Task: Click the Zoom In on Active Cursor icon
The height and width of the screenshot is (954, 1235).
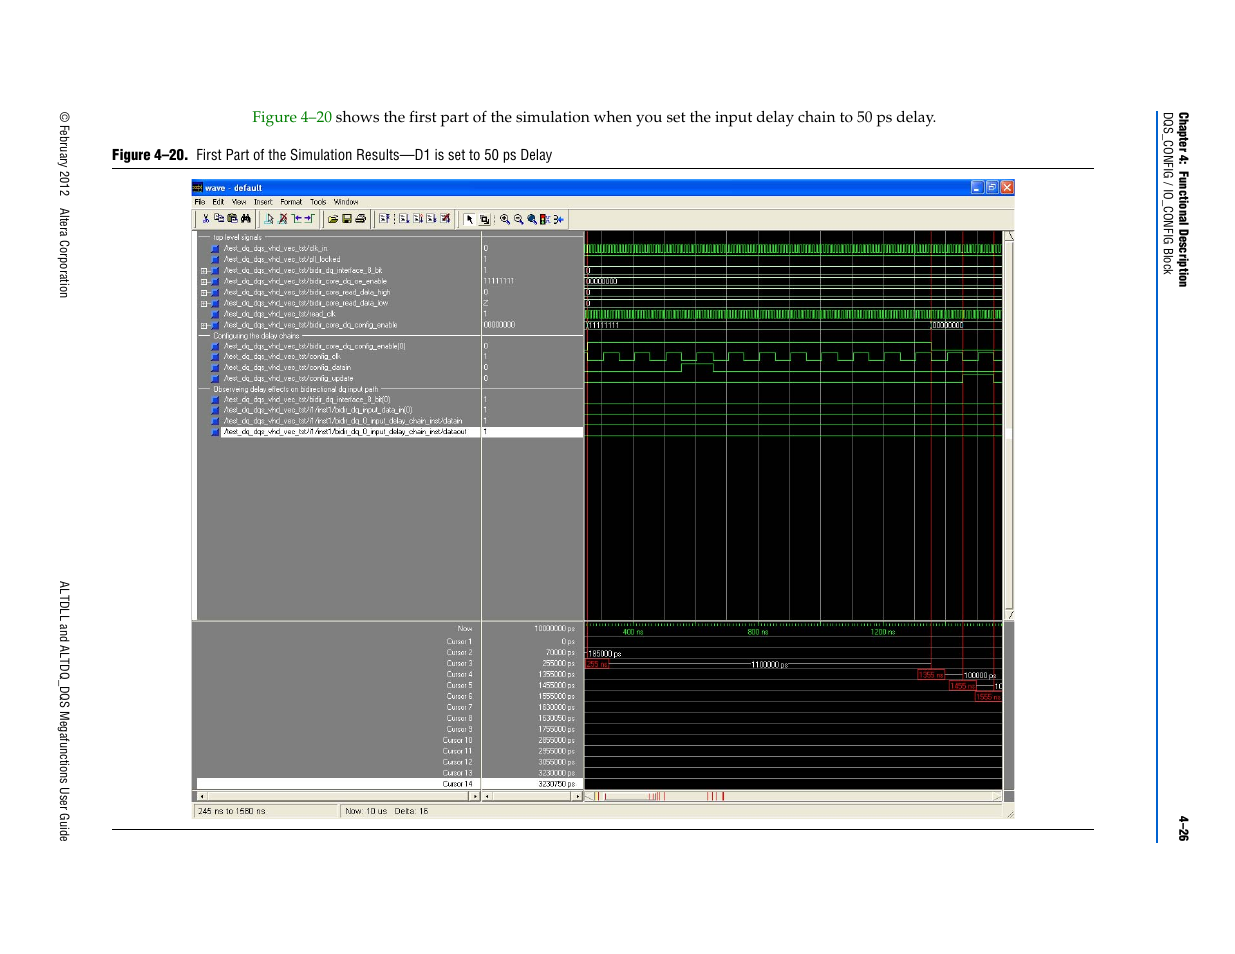Action: (545, 219)
